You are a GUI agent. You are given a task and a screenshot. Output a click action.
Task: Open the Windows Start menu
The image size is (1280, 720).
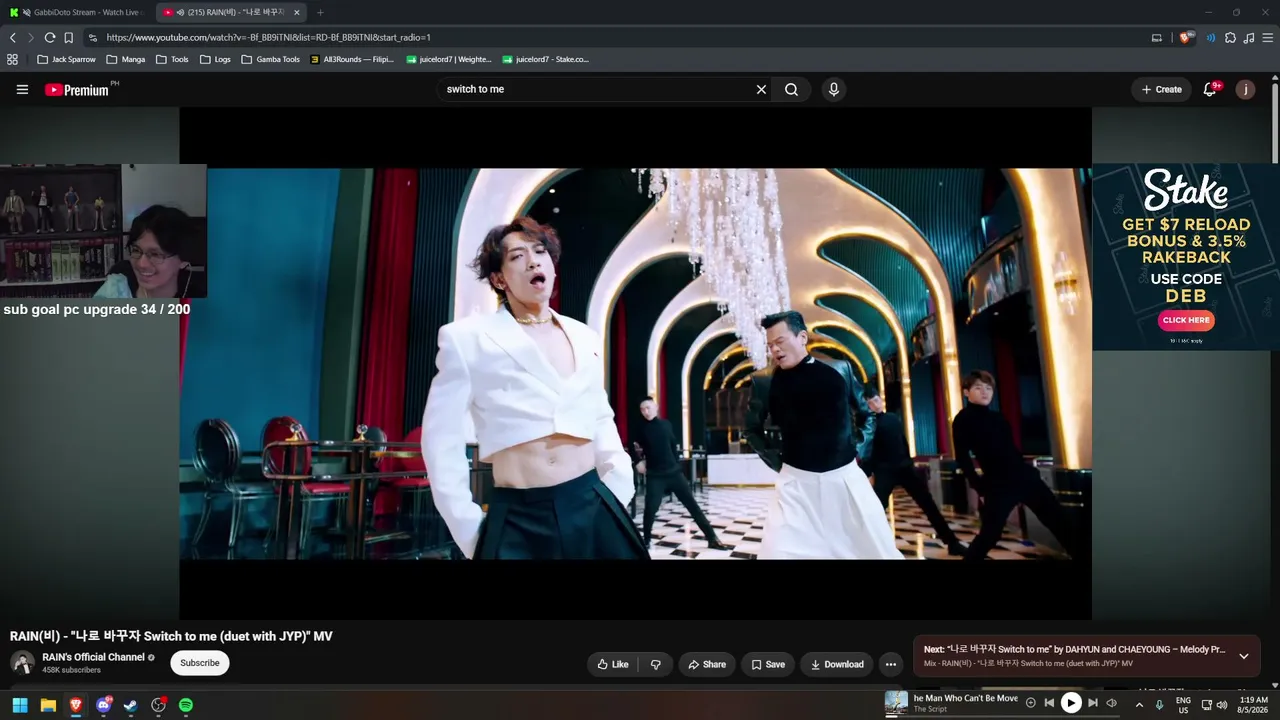click(20, 705)
